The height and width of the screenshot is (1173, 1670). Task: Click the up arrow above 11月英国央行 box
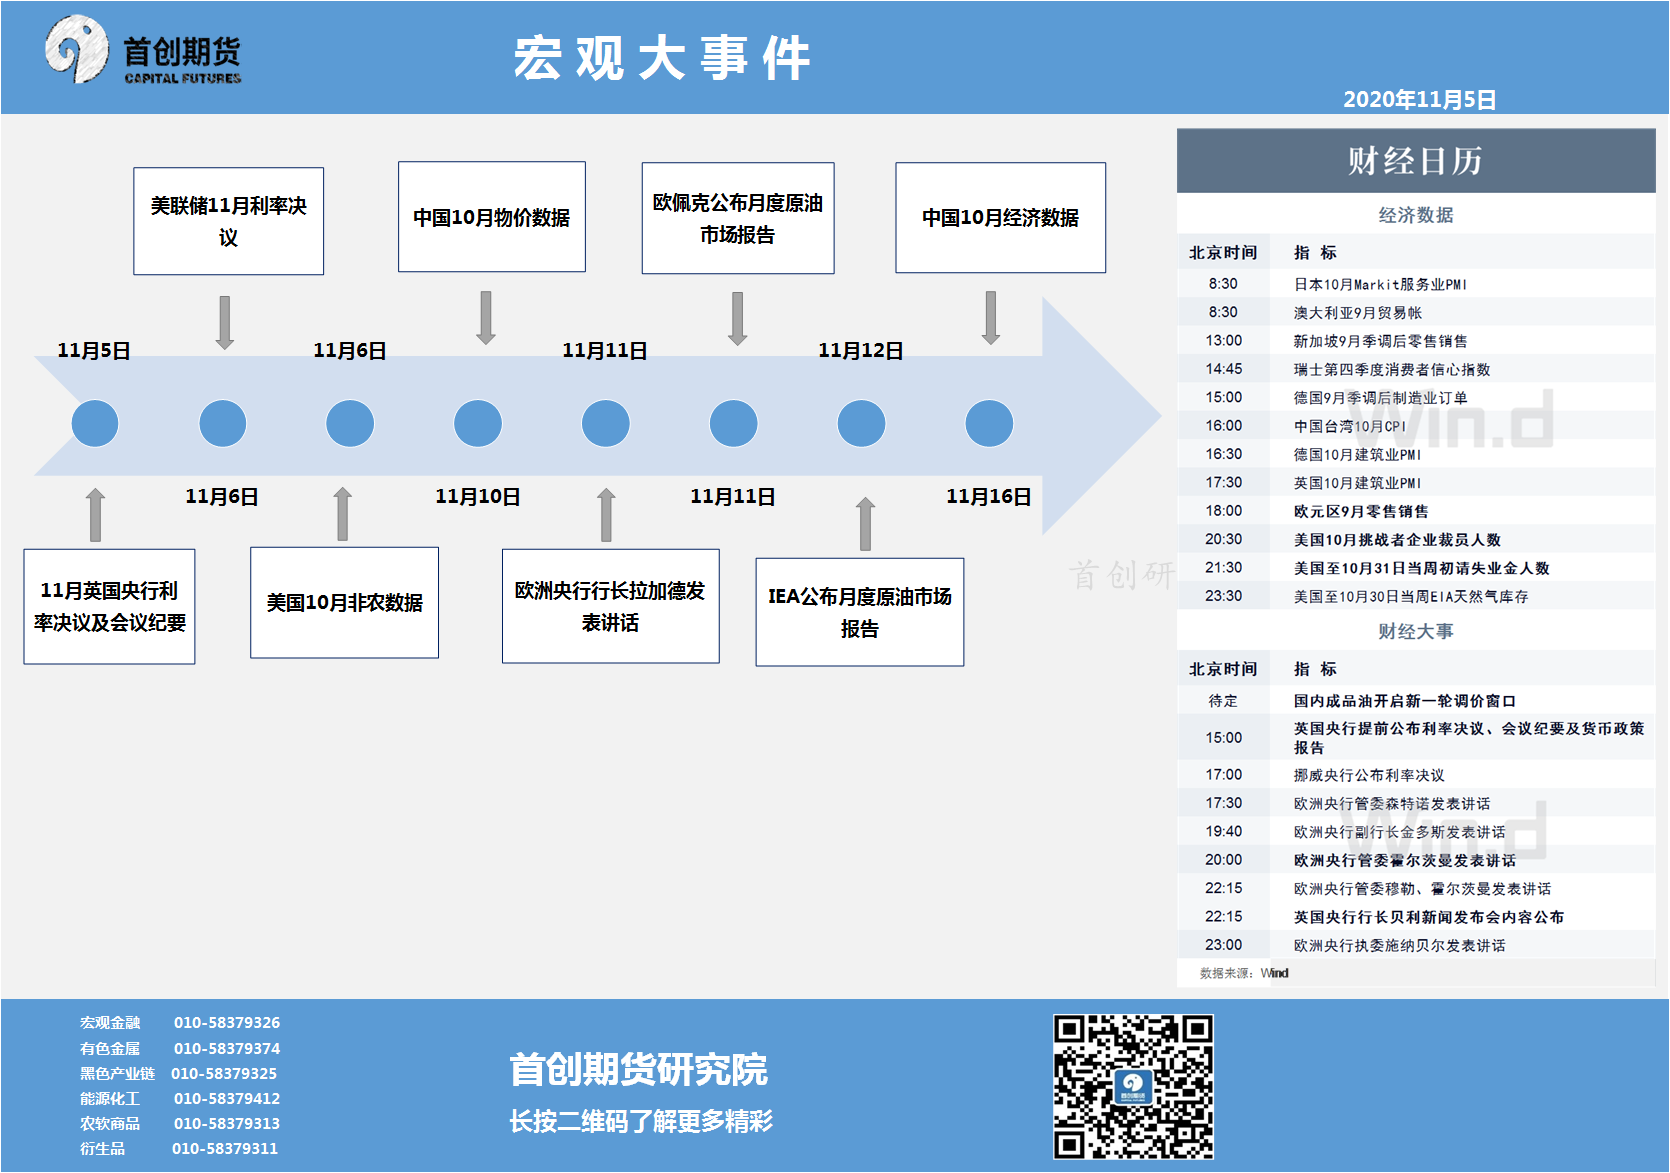pyautogui.click(x=95, y=515)
